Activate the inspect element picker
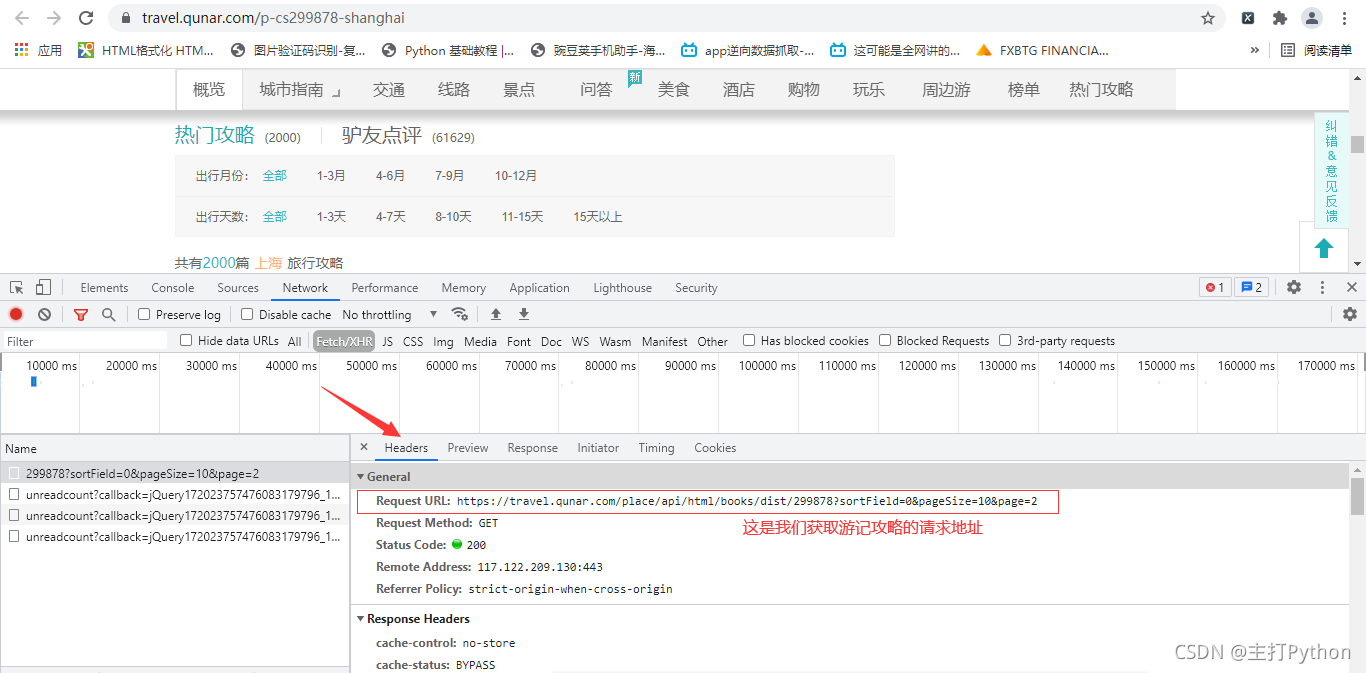This screenshot has height=673, width=1366. tap(17, 288)
